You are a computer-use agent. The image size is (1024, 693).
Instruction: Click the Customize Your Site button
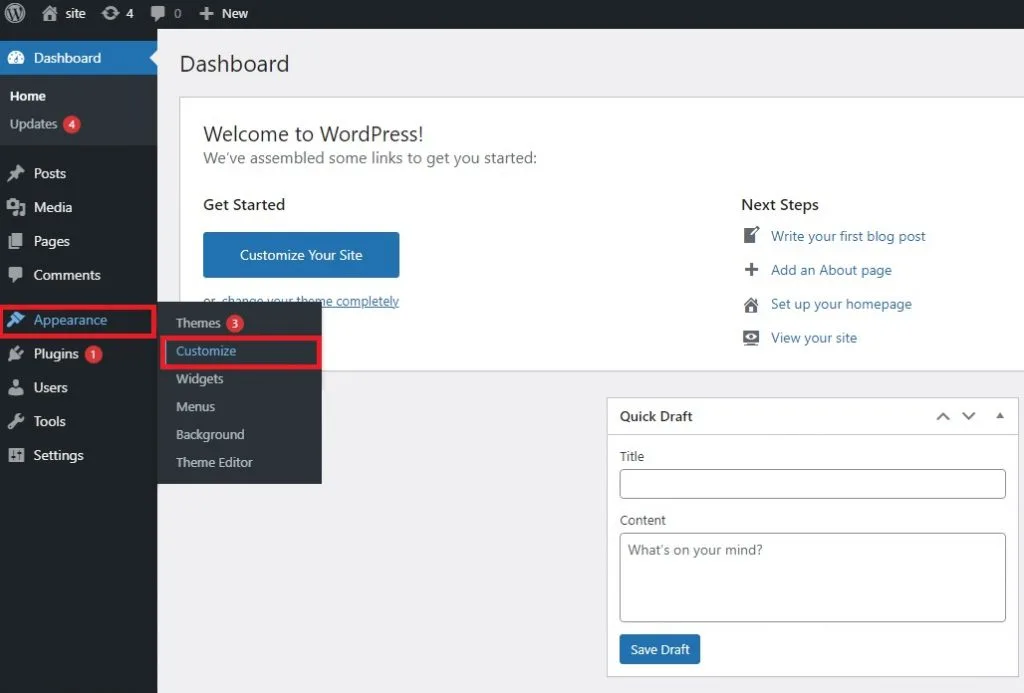click(301, 255)
